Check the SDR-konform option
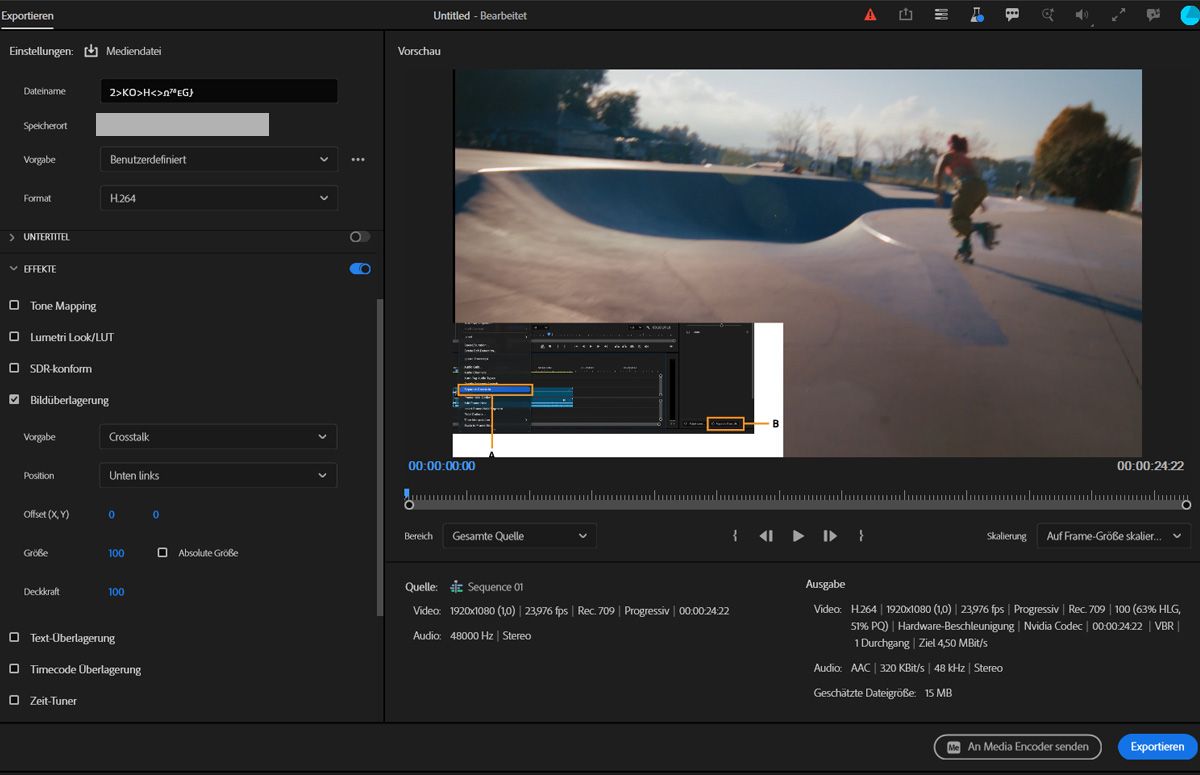This screenshot has width=1200, height=775. click(14, 368)
